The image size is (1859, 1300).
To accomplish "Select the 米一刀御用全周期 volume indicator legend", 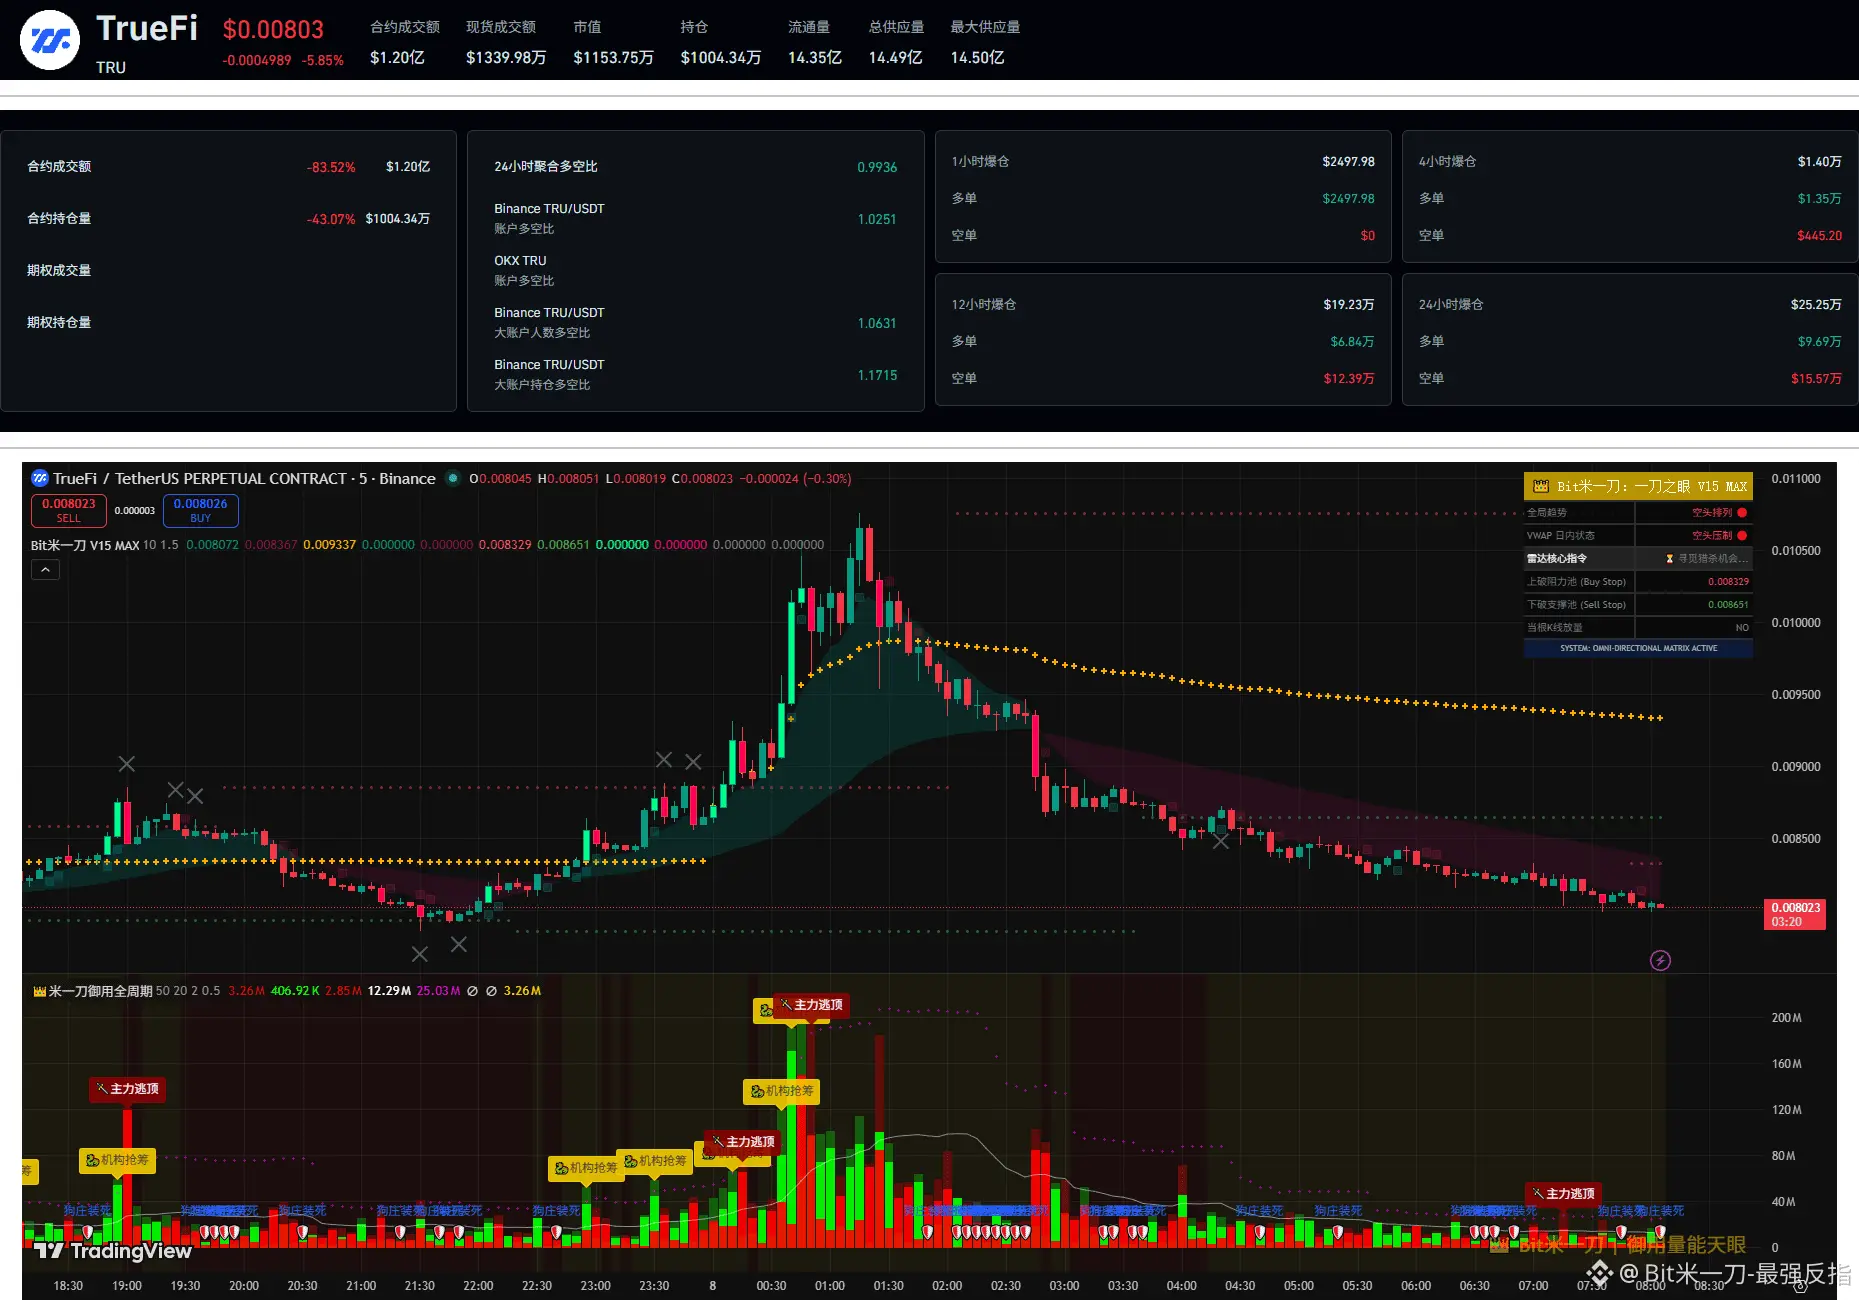I will 101,991.
